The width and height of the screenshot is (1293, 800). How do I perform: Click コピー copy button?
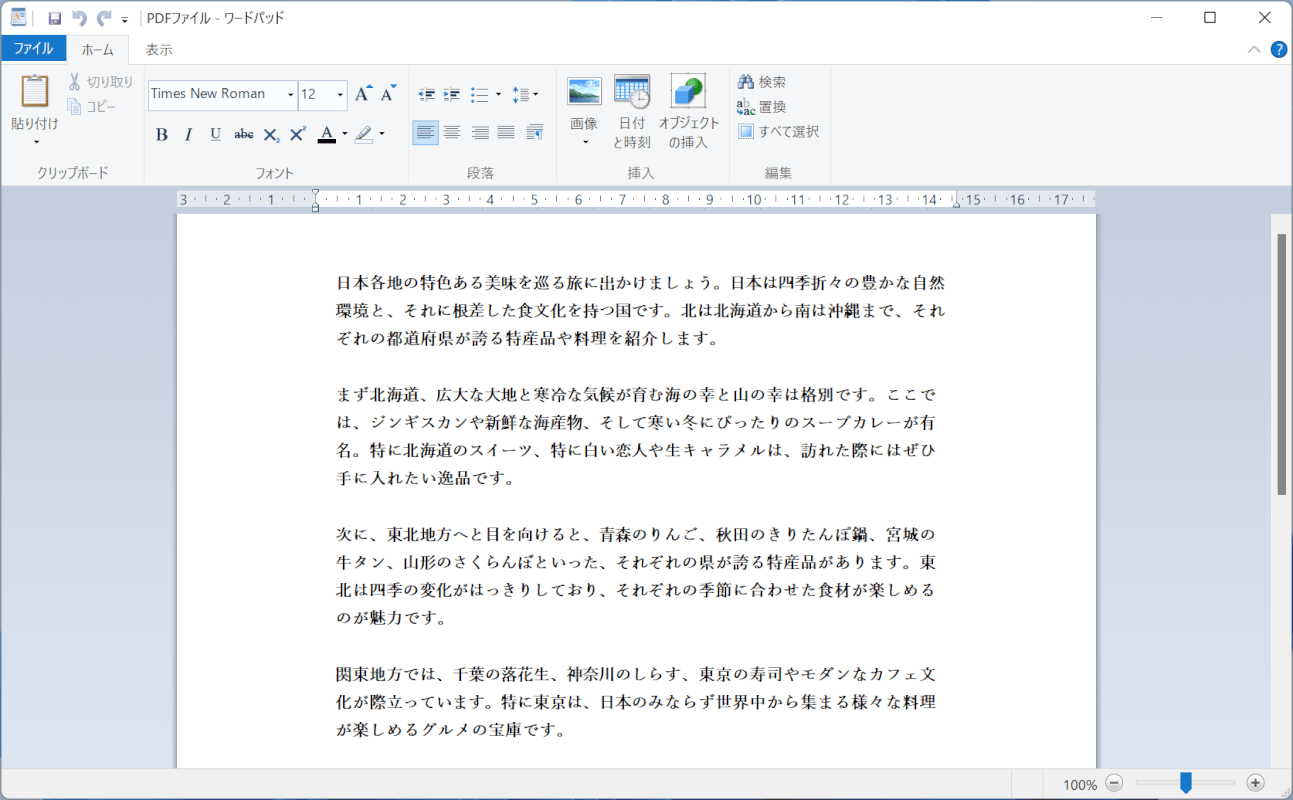click(x=92, y=107)
